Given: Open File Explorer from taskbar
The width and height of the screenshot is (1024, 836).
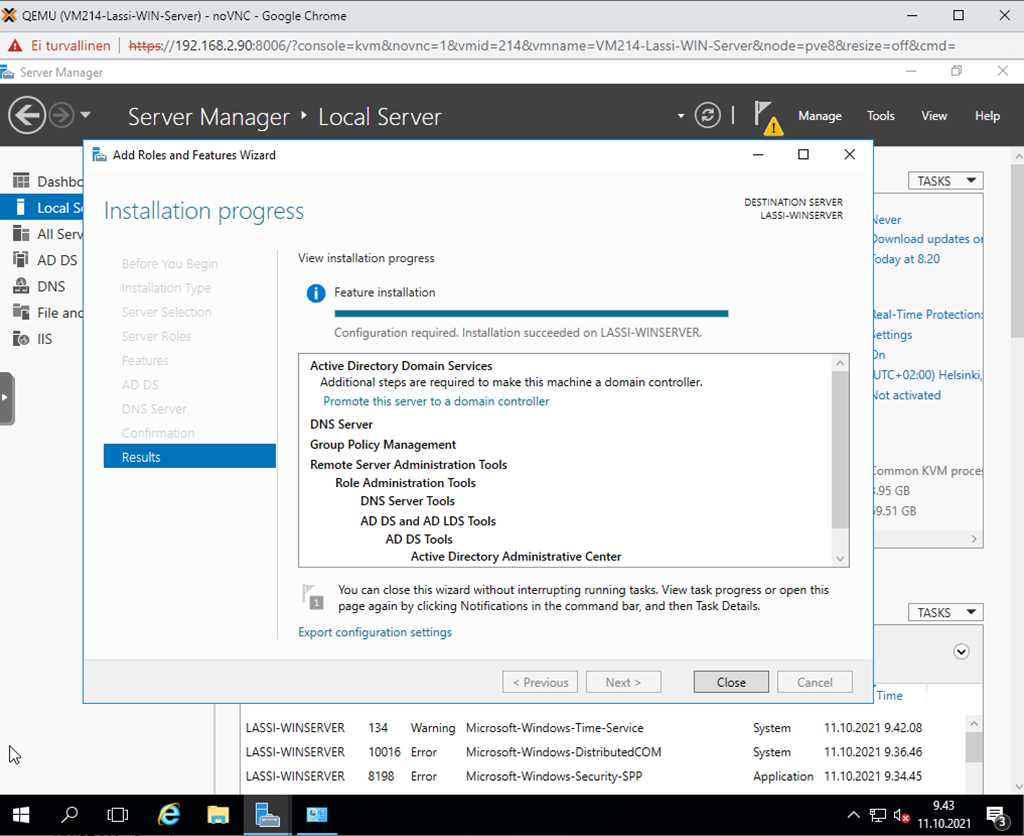Looking at the screenshot, I should pos(218,814).
